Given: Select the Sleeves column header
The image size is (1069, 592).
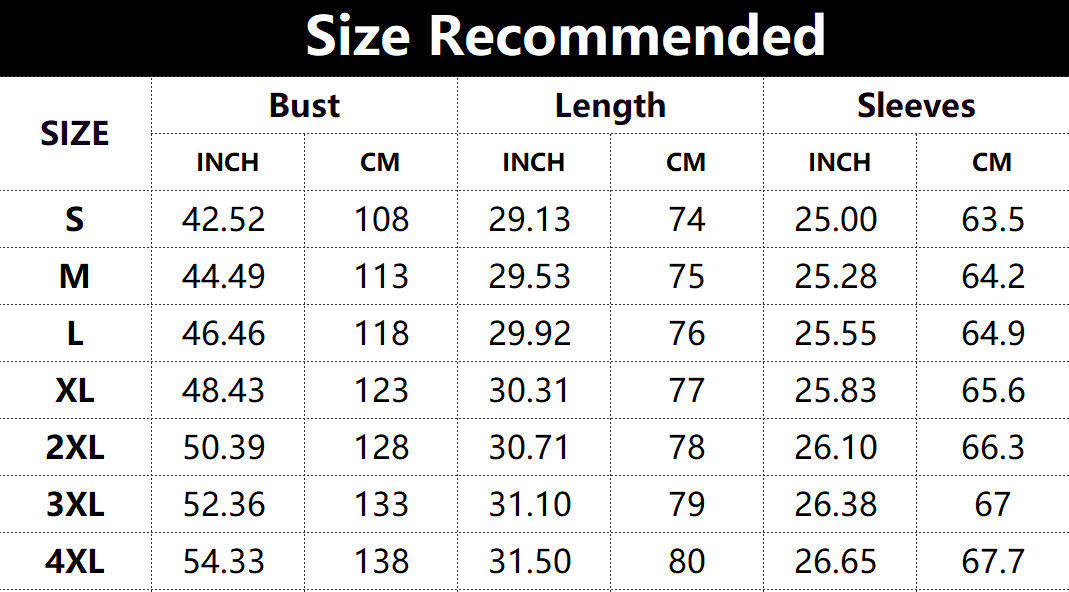Looking at the screenshot, I should [916, 106].
